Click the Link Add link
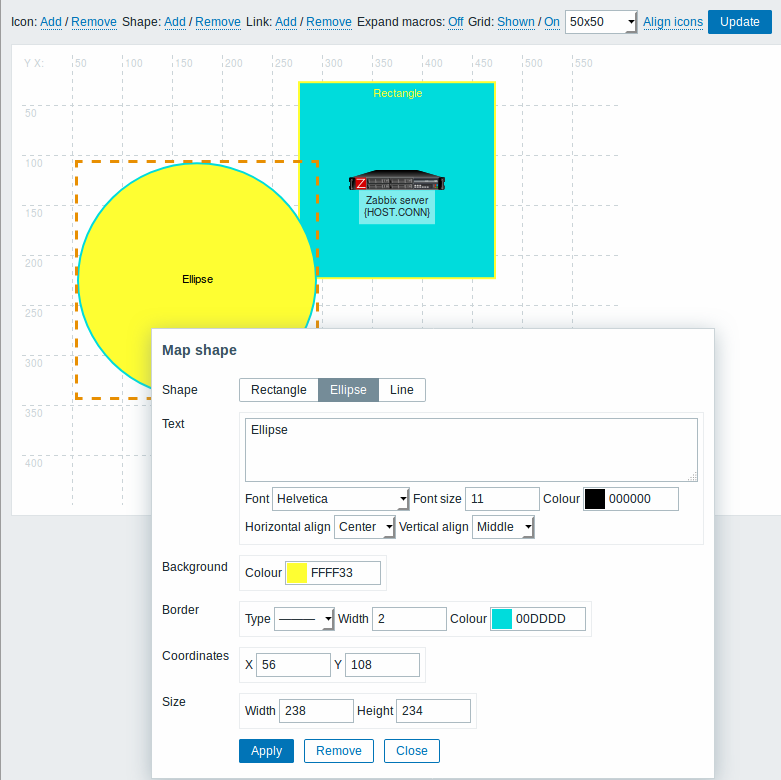781x780 pixels. point(286,22)
